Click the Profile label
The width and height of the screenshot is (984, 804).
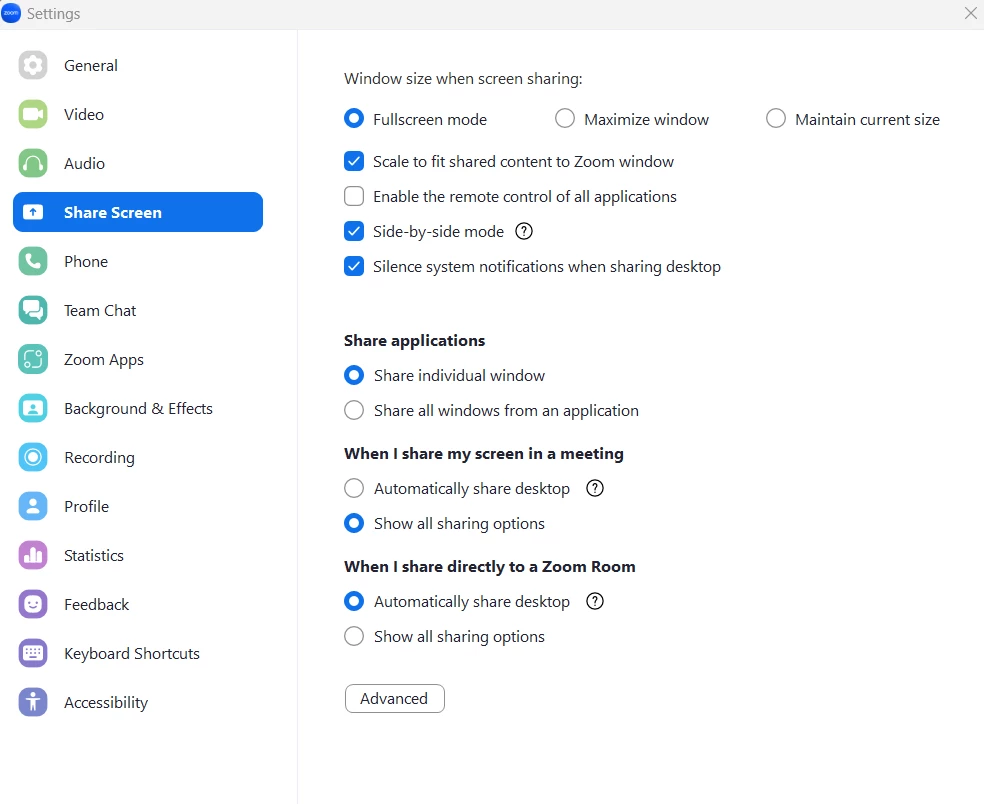click(x=87, y=507)
